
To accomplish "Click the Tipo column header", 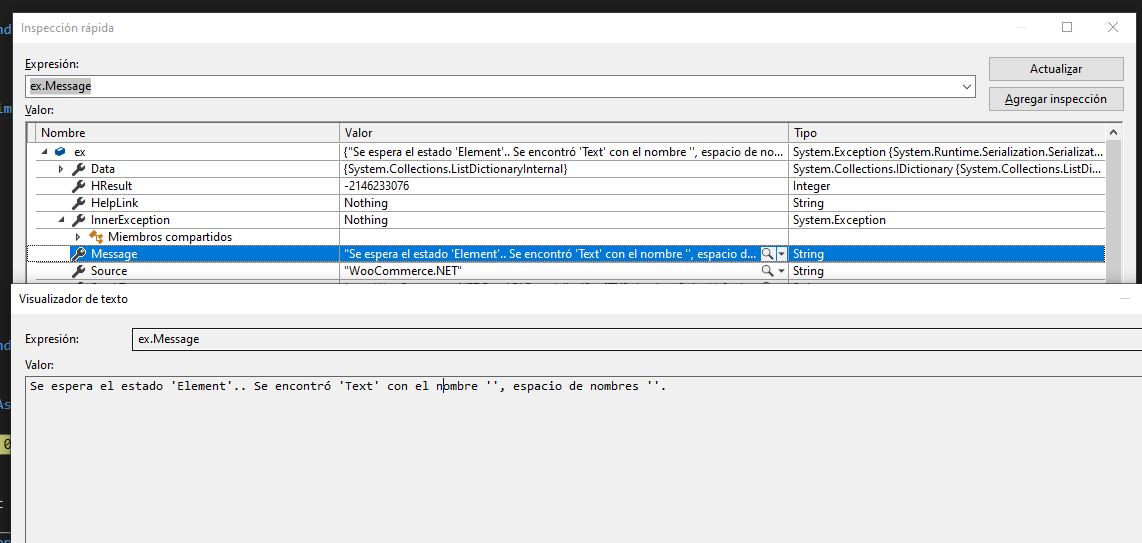I will (x=947, y=133).
